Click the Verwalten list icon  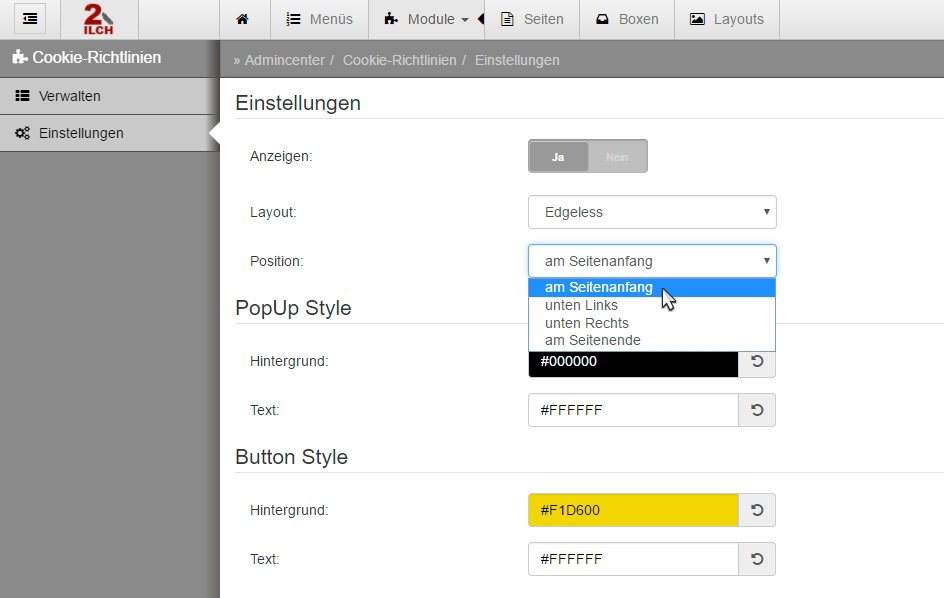pos(22,95)
